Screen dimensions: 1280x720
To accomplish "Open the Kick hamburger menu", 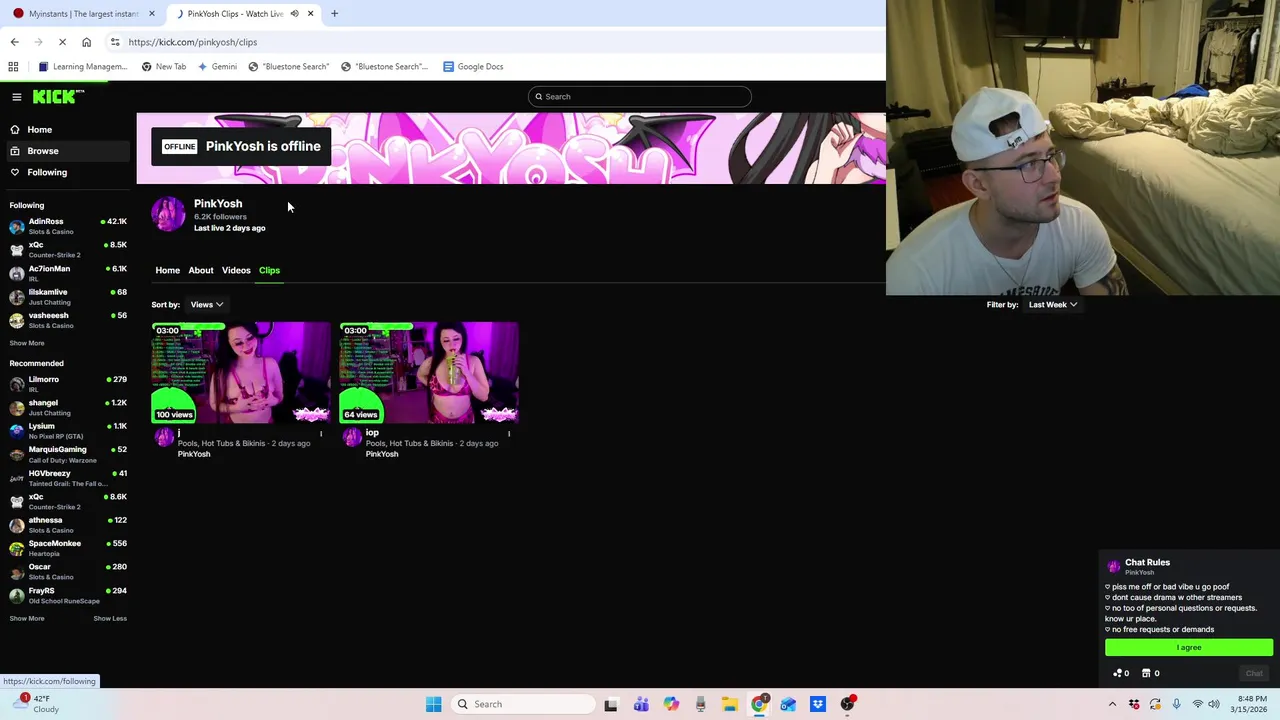I will click(x=17, y=97).
